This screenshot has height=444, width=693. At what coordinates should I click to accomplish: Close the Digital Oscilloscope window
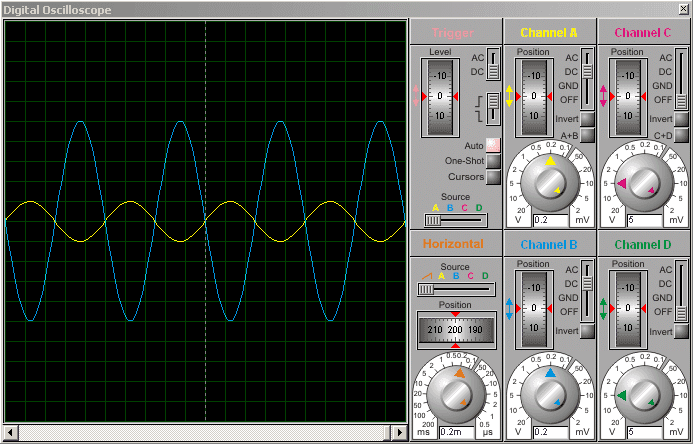tap(683, 8)
